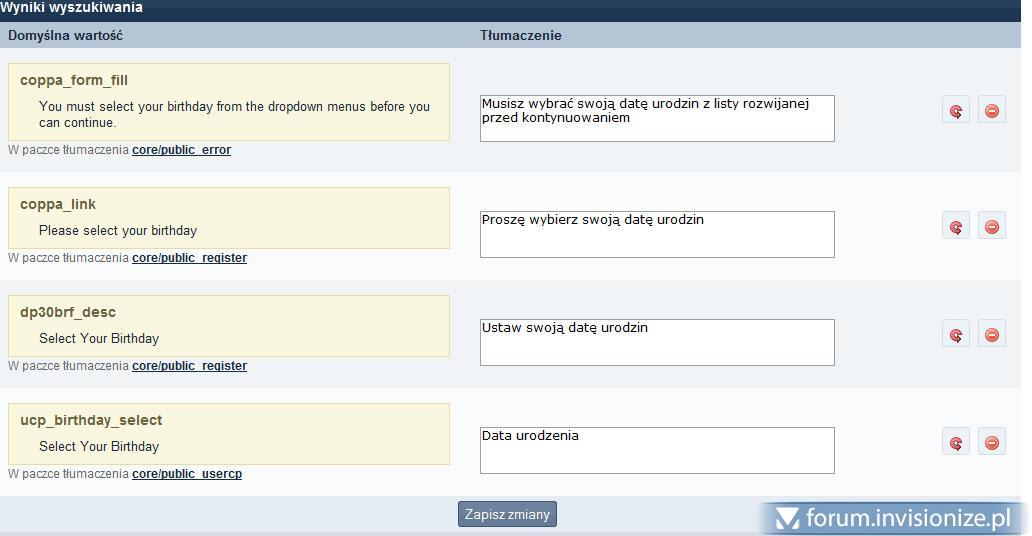This screenshot has width=1032, height=536.
Task: Click the Tłumaczenie column header
Action: [x=520, y=35]
